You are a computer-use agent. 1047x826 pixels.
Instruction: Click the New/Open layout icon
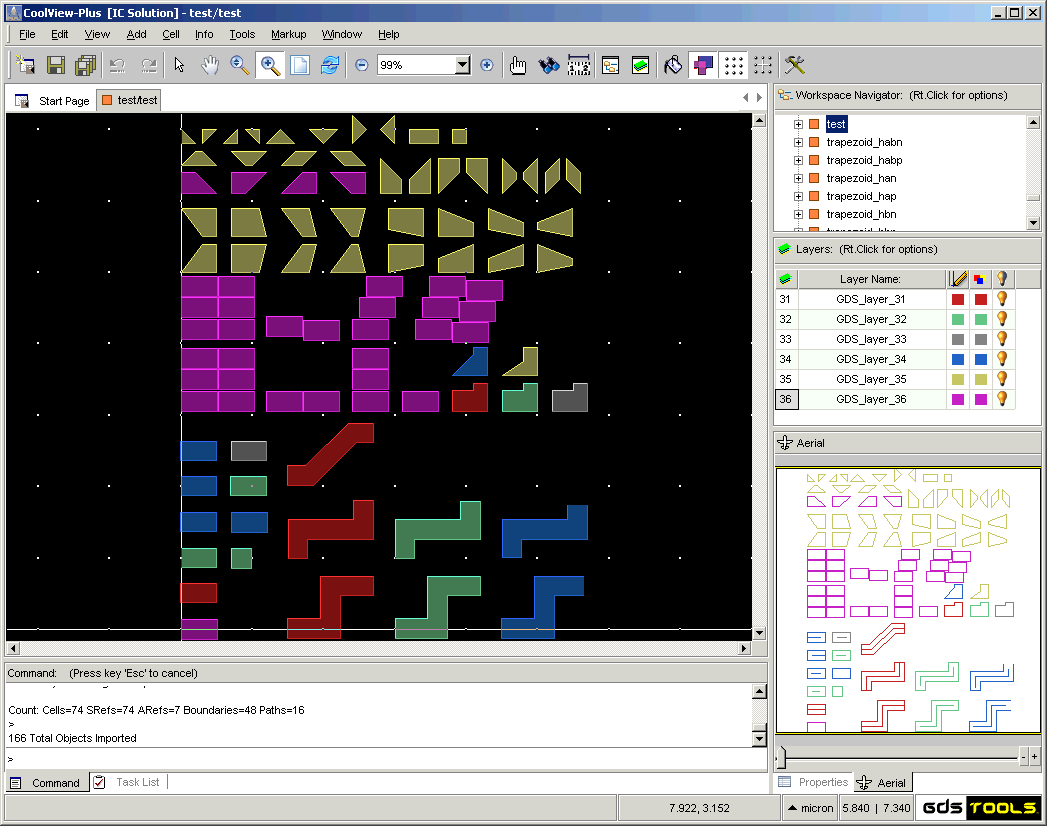click(x=25, y=65)
